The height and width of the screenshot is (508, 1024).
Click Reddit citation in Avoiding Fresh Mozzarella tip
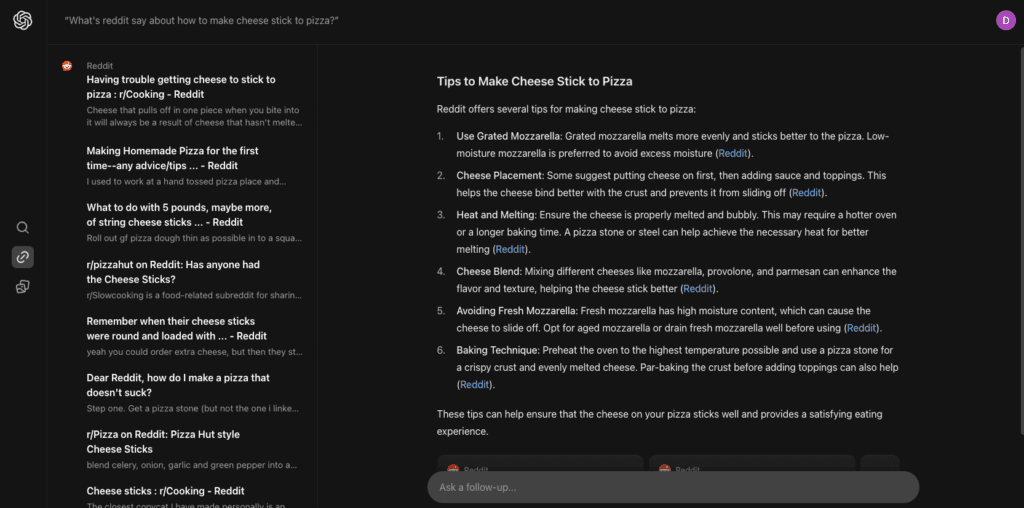pyautogui.click(x=862, y=328)
